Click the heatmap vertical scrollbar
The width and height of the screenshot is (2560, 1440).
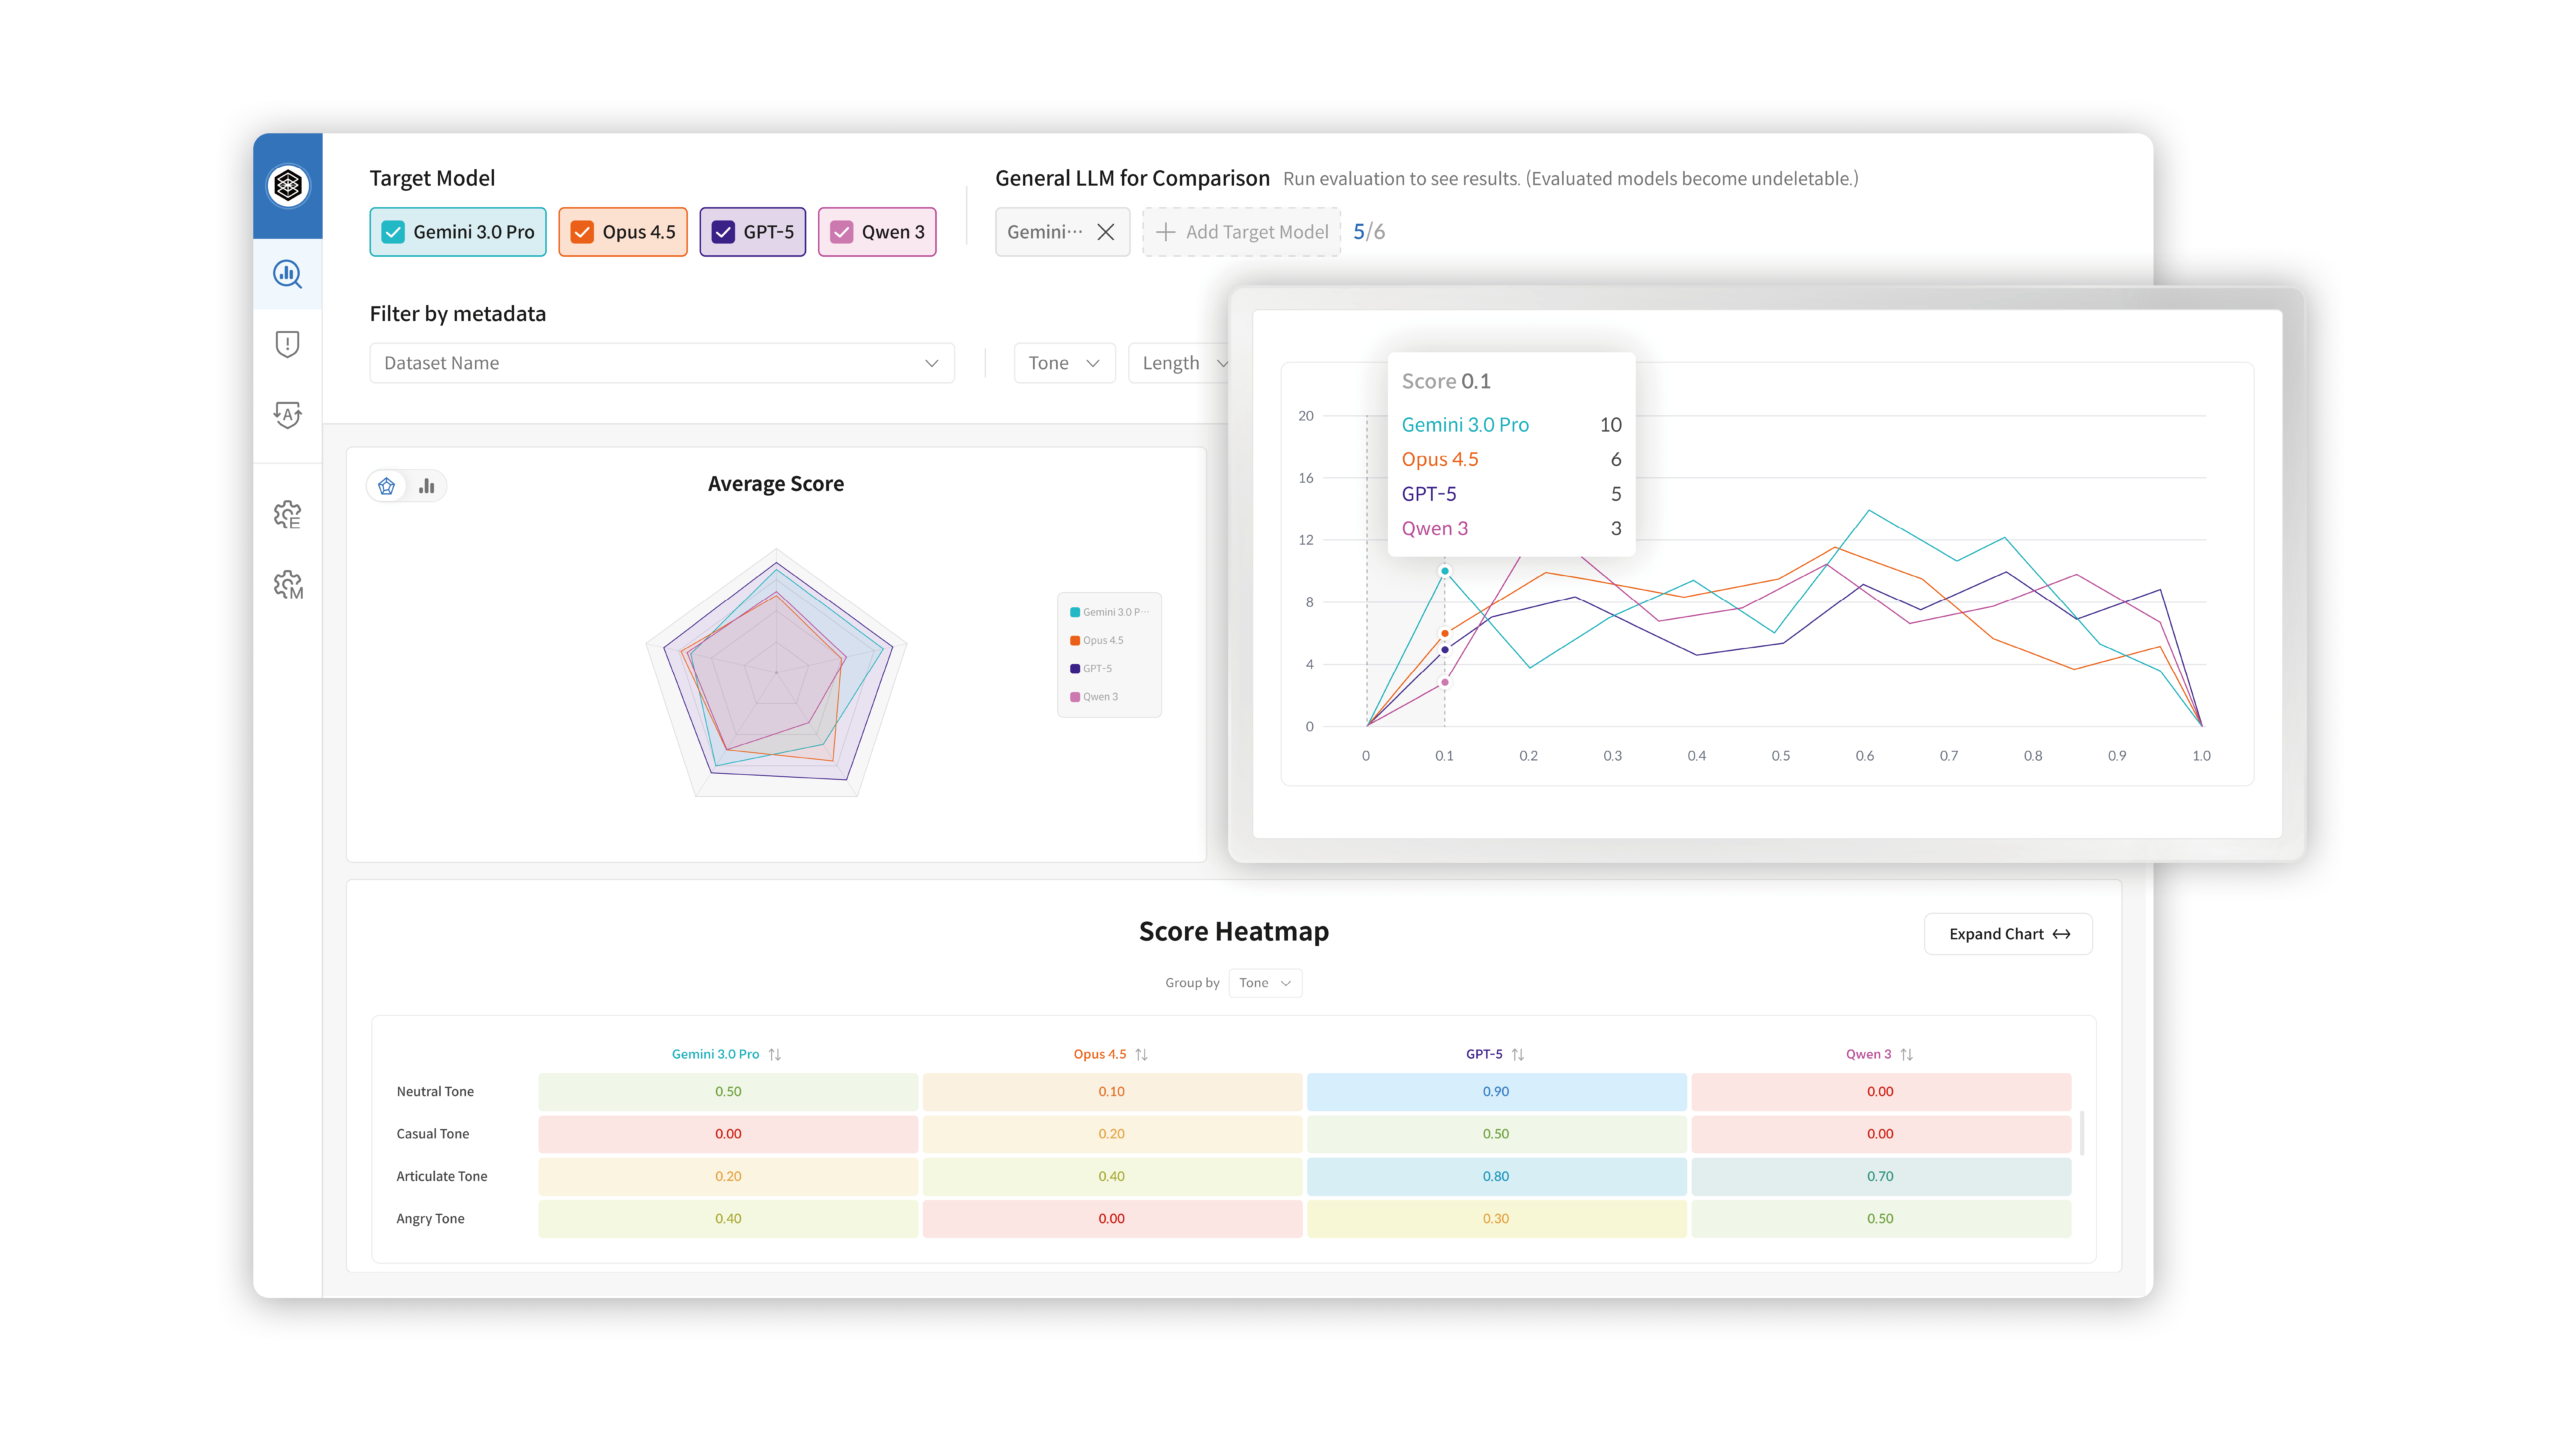pos(2082,1133)
